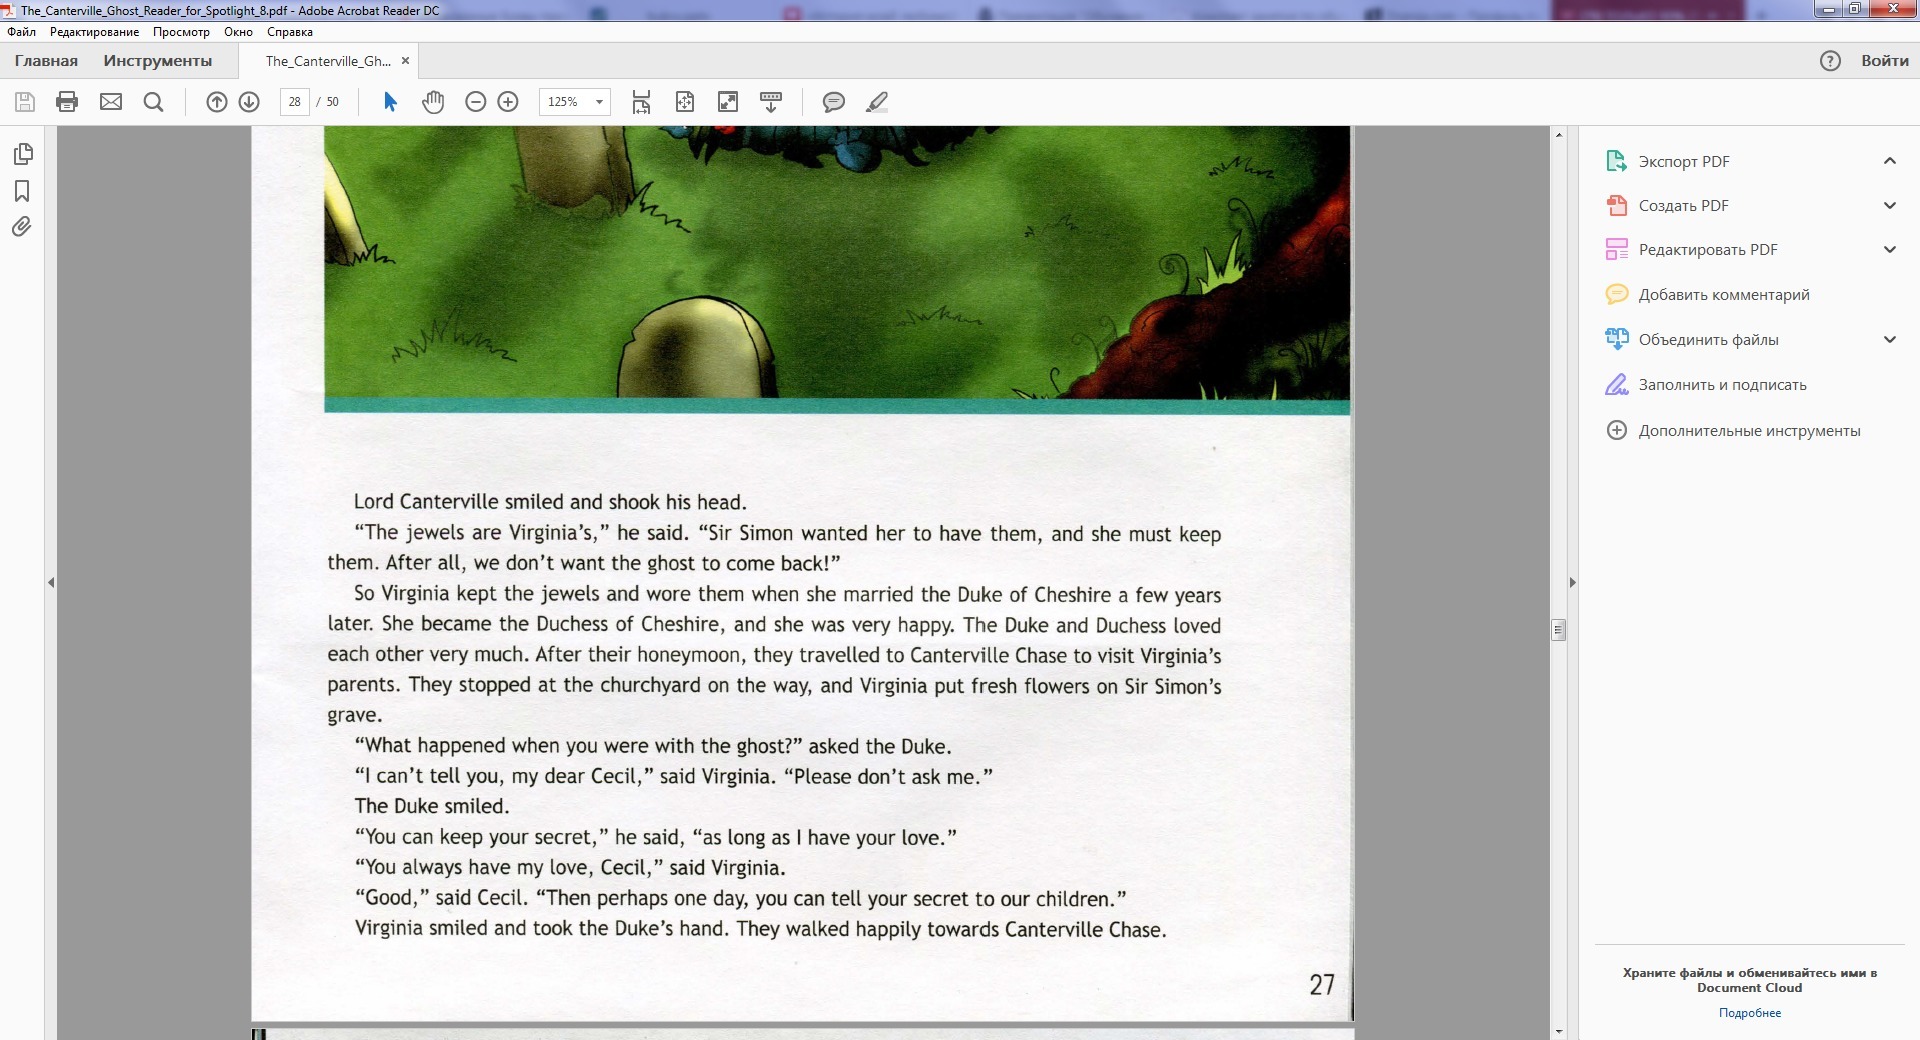This screenshot has width=1920, height=1040.
Task: Switch to the Инструменты tab
Action: [x=158, y=61]
